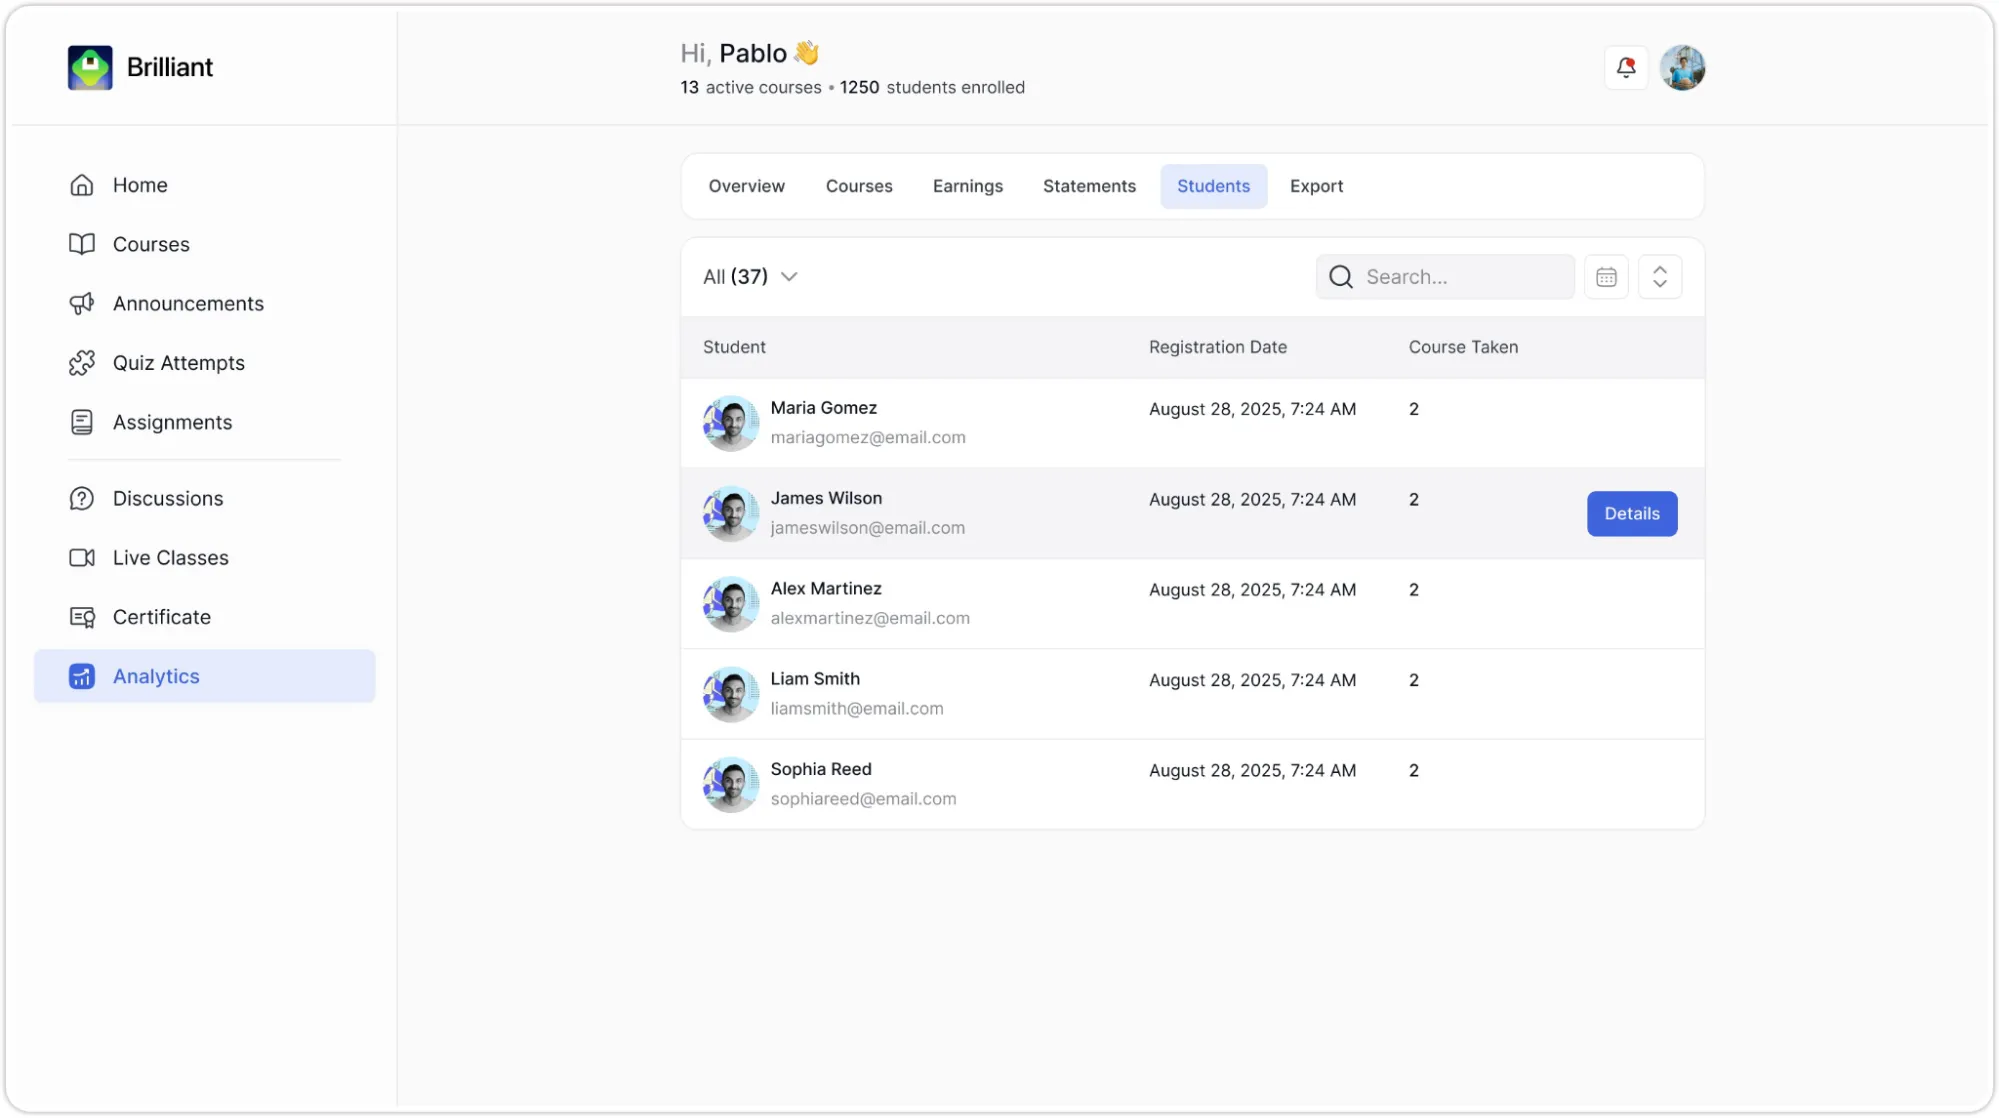Click alexmartinez@email.com

point(870,619)
